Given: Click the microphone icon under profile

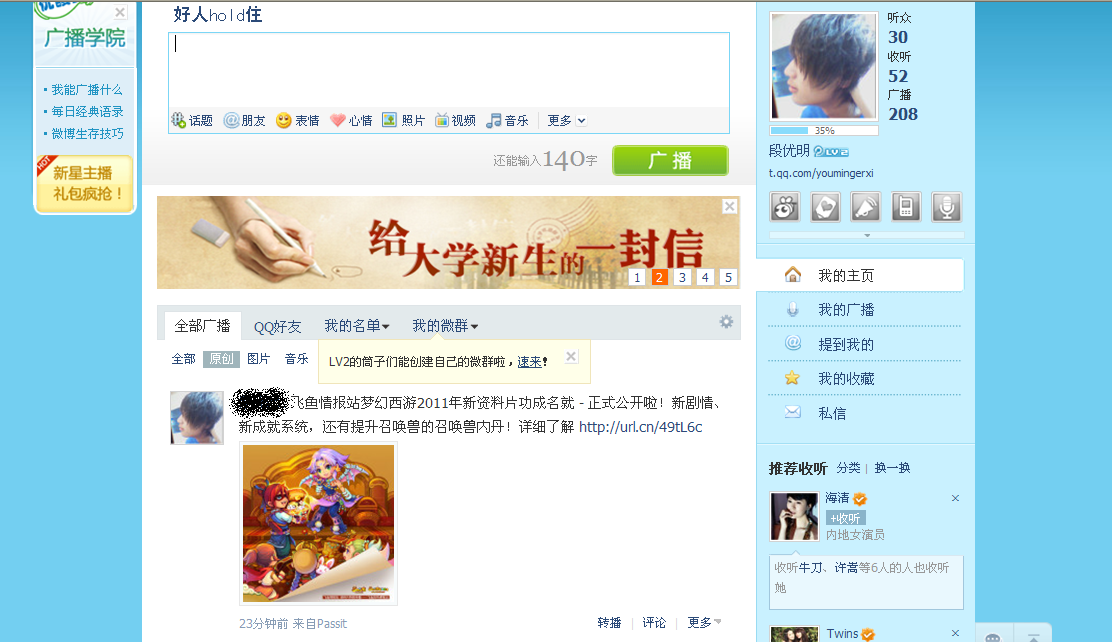Looking at the screenshot, I should coord(946,207).
